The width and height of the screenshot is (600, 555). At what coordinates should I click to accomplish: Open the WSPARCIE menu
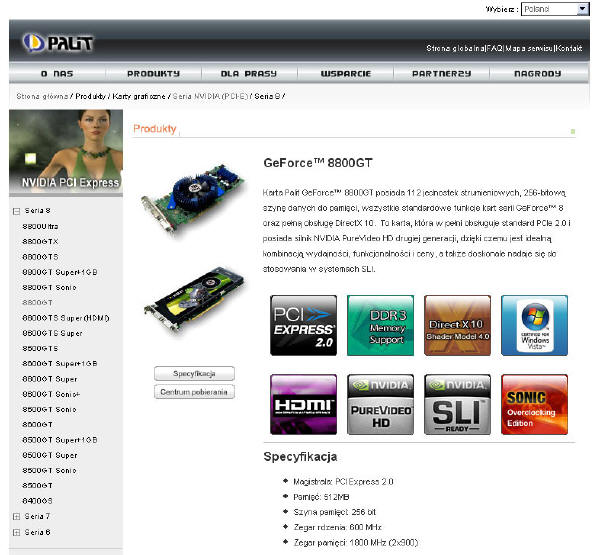[x=346, y=73]
